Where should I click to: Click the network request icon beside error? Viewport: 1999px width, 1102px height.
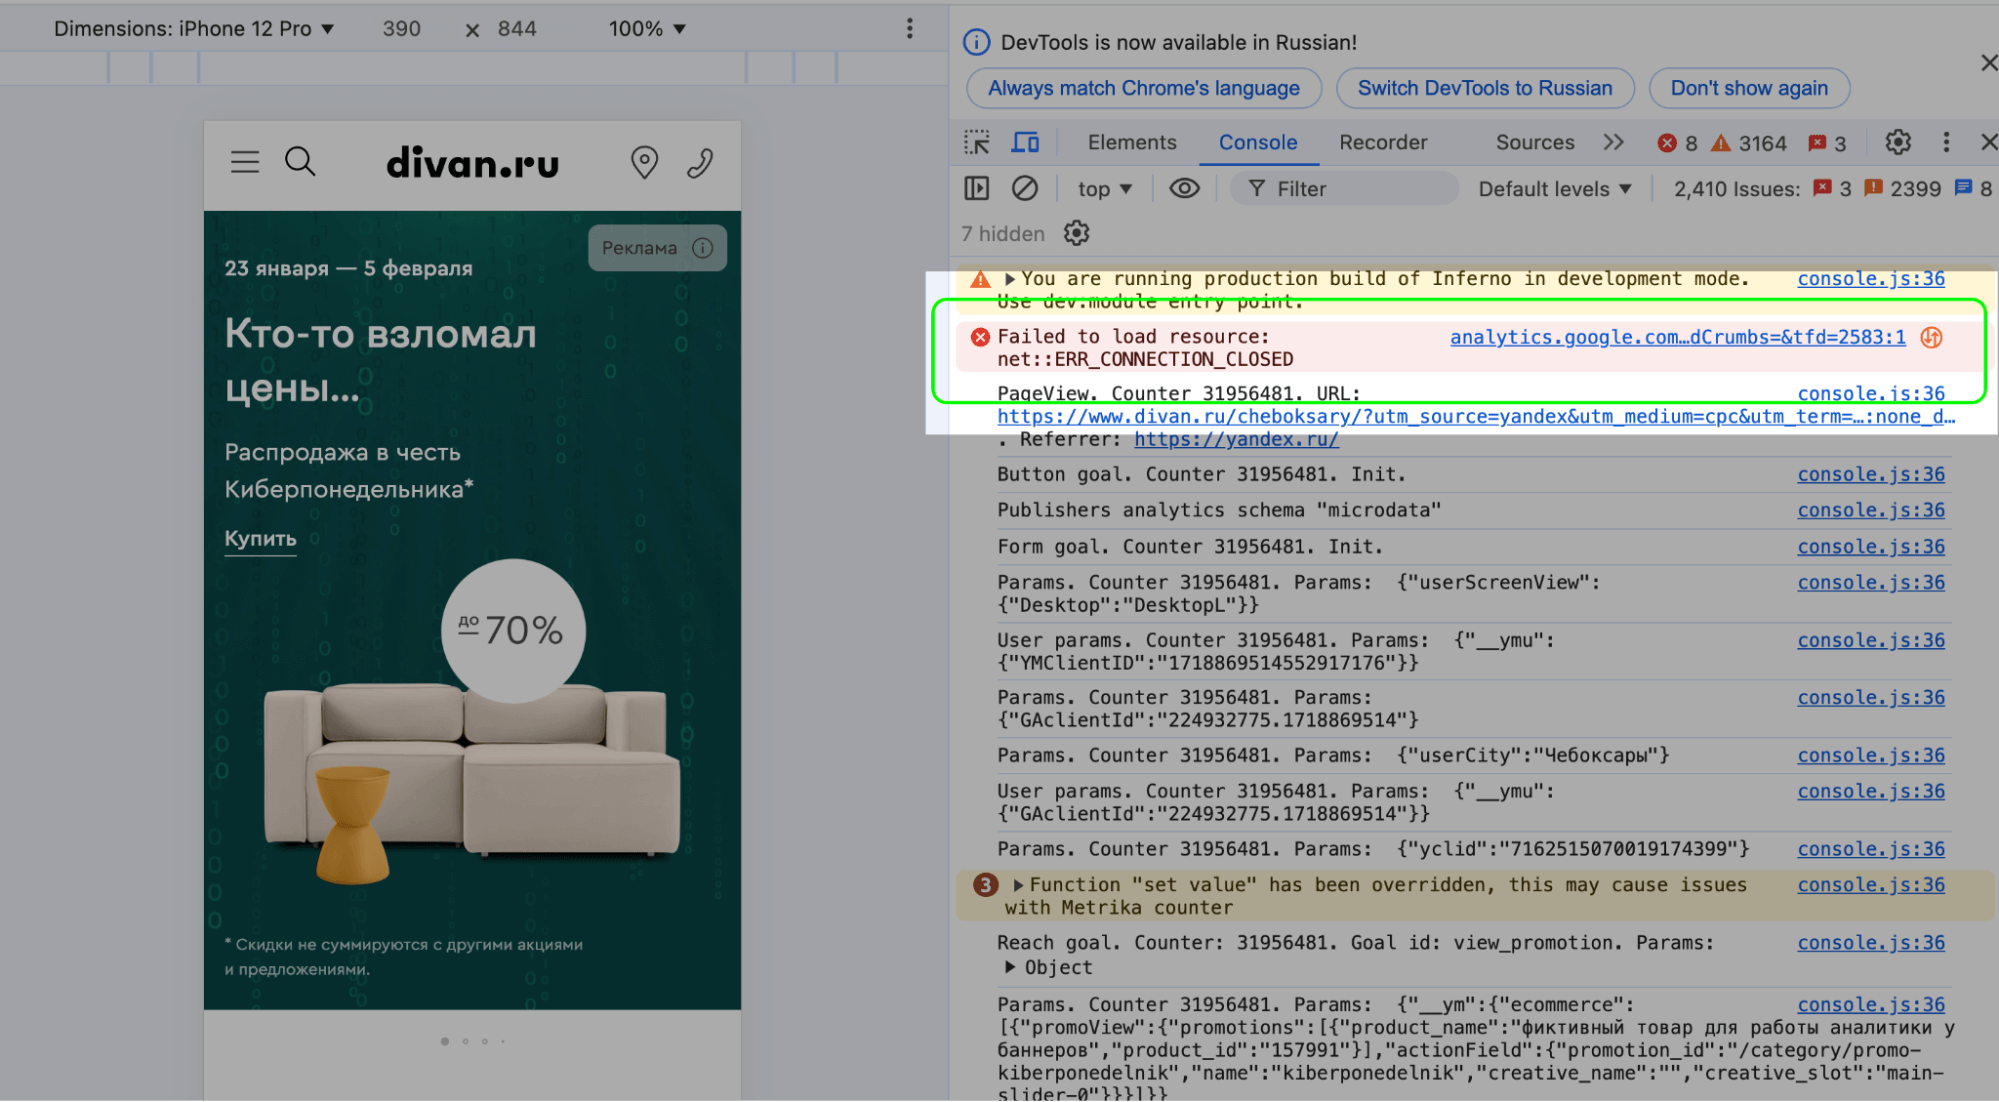click(1931, 337)
